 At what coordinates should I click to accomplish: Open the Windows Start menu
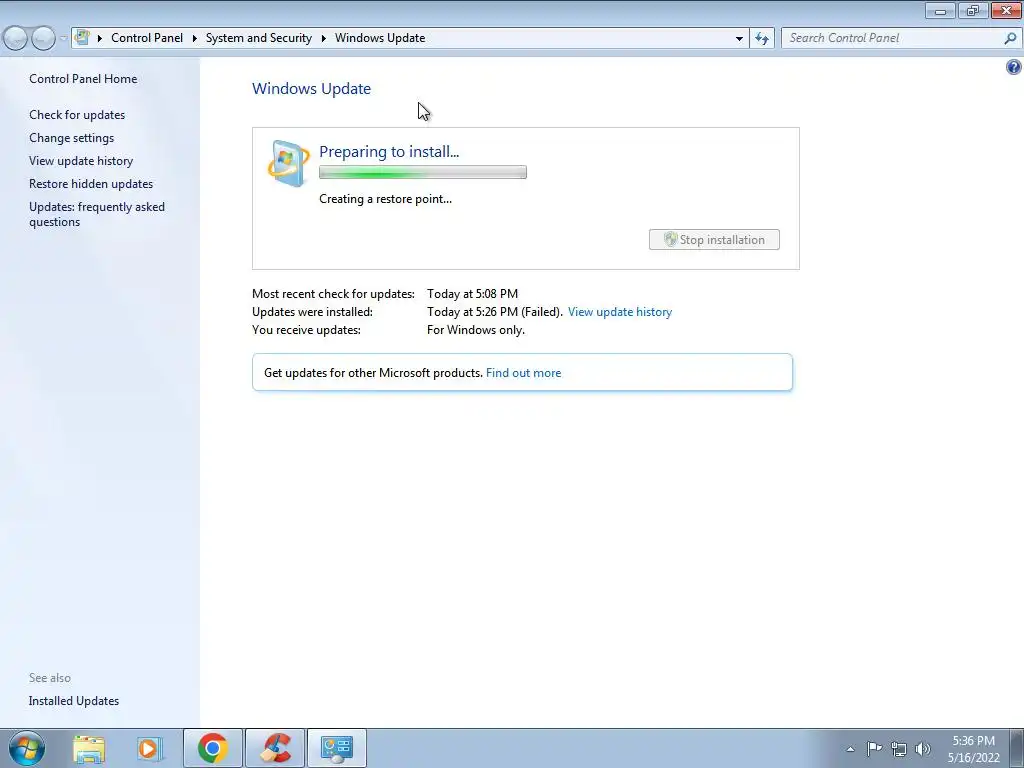27,748
